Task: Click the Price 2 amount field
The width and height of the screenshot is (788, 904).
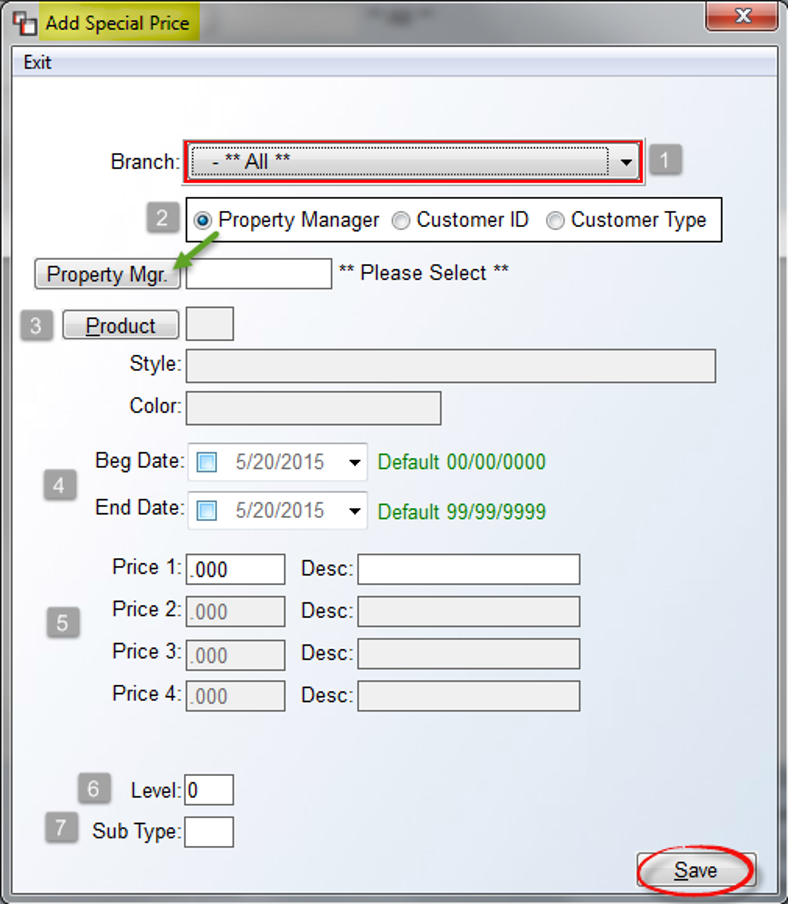Action: (235, 612)
